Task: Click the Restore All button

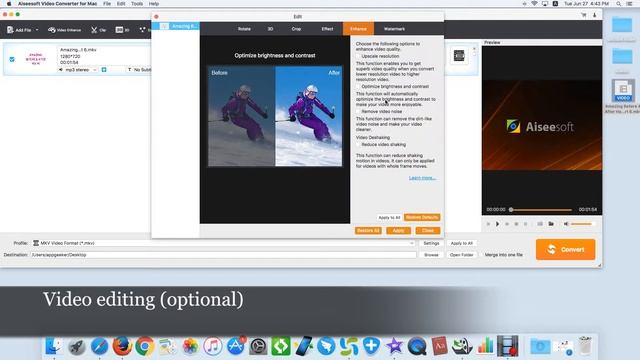Action: click(x=368, y=231)
